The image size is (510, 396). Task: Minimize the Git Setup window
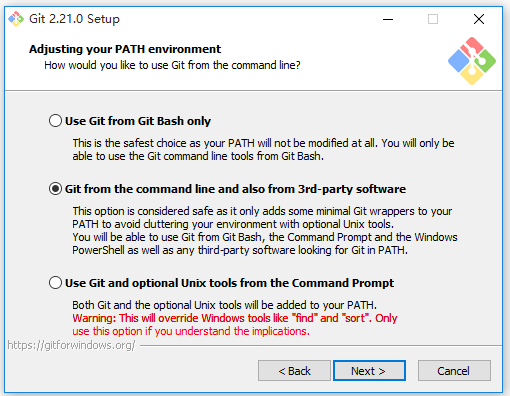pos(388,19)
